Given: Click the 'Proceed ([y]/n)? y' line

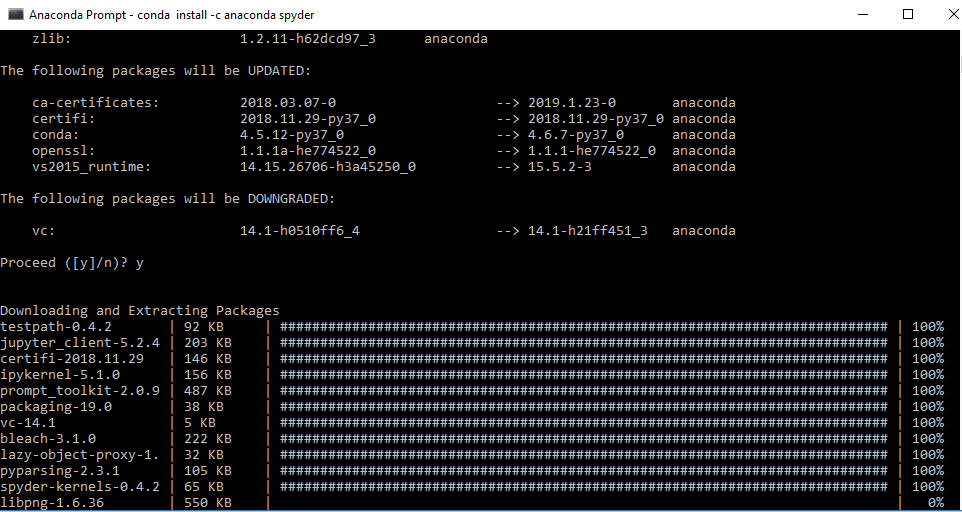Looking at the screenshot, I should [72, 263].
